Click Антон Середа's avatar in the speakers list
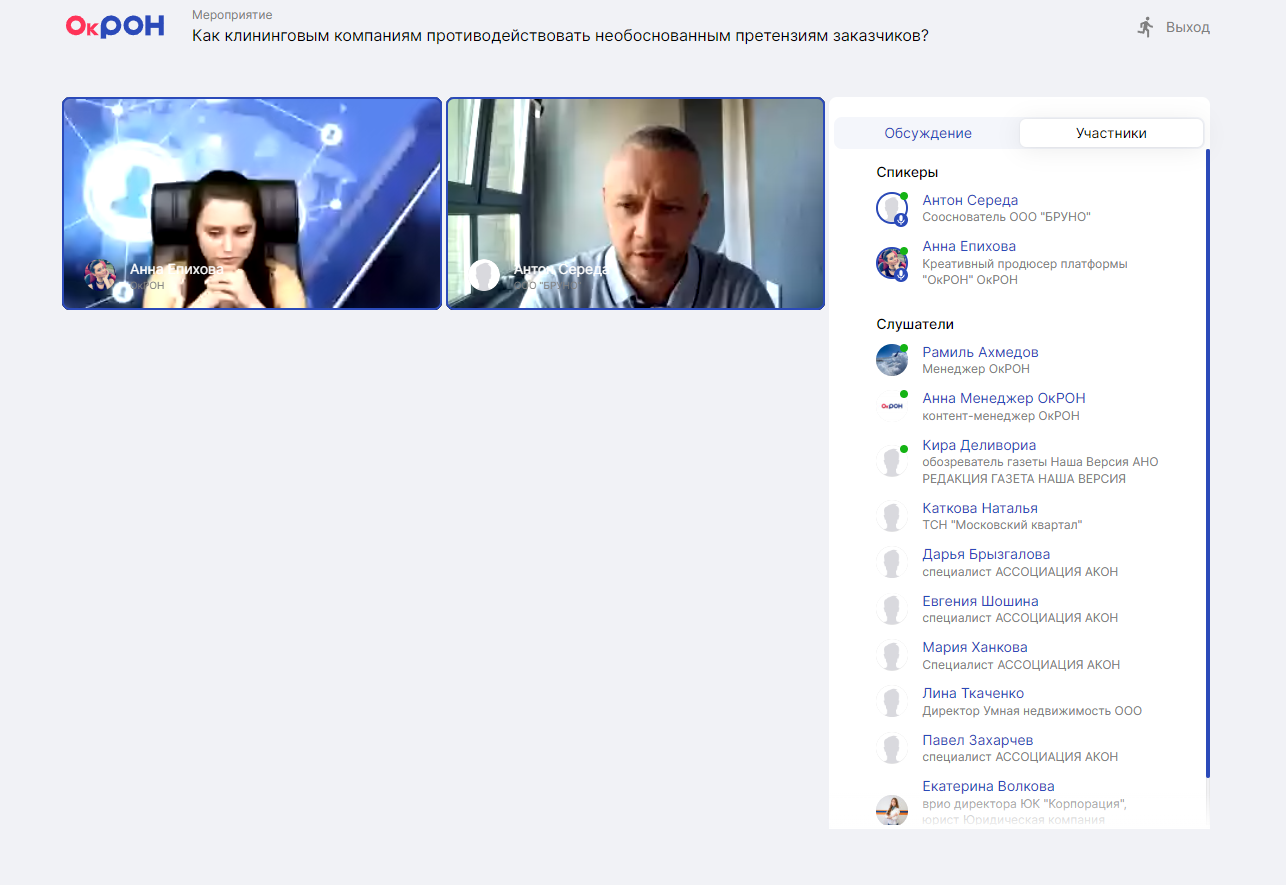Image resolution: width=1286 pixels, height=885 pixels. (891, 208)
